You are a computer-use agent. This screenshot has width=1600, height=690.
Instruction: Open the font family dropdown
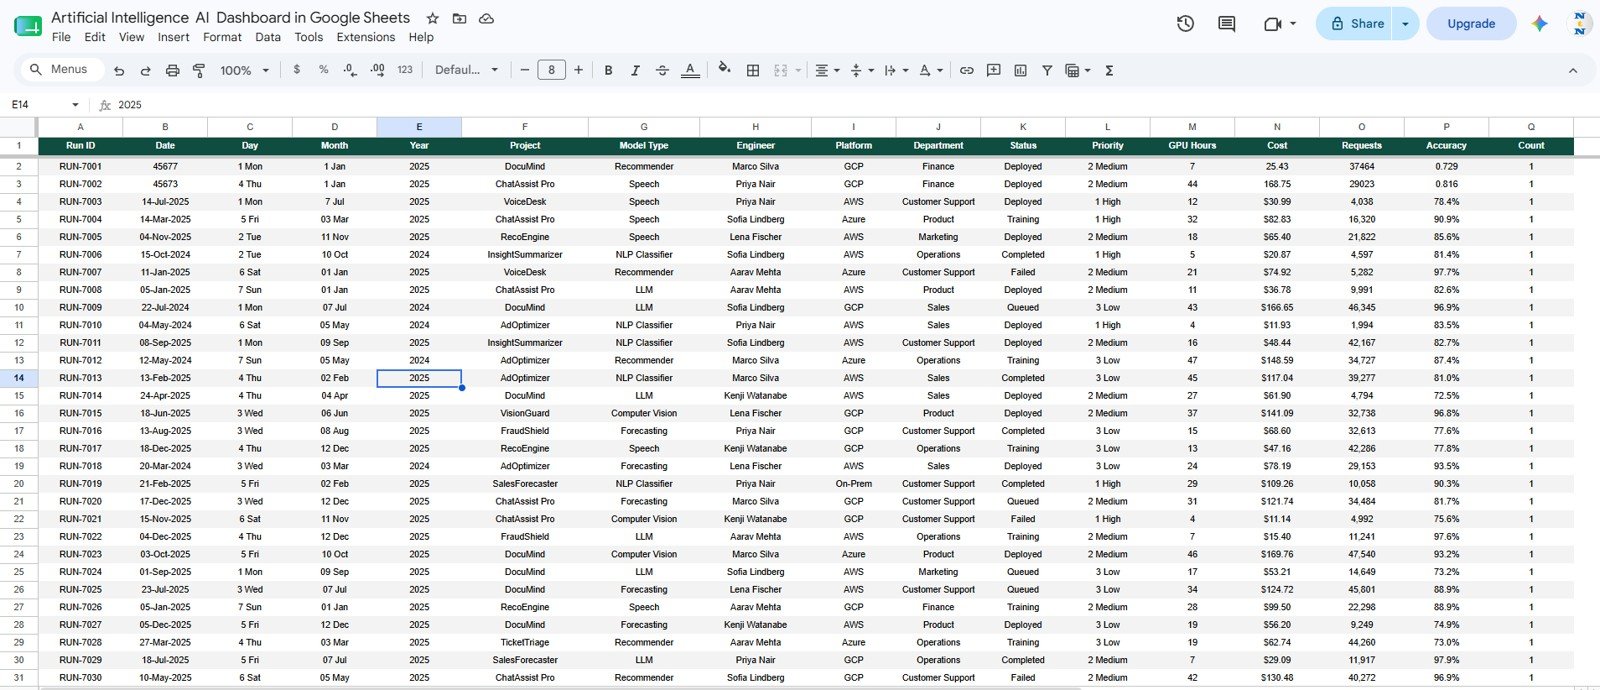pyautogui.click(x=466, y=70)
